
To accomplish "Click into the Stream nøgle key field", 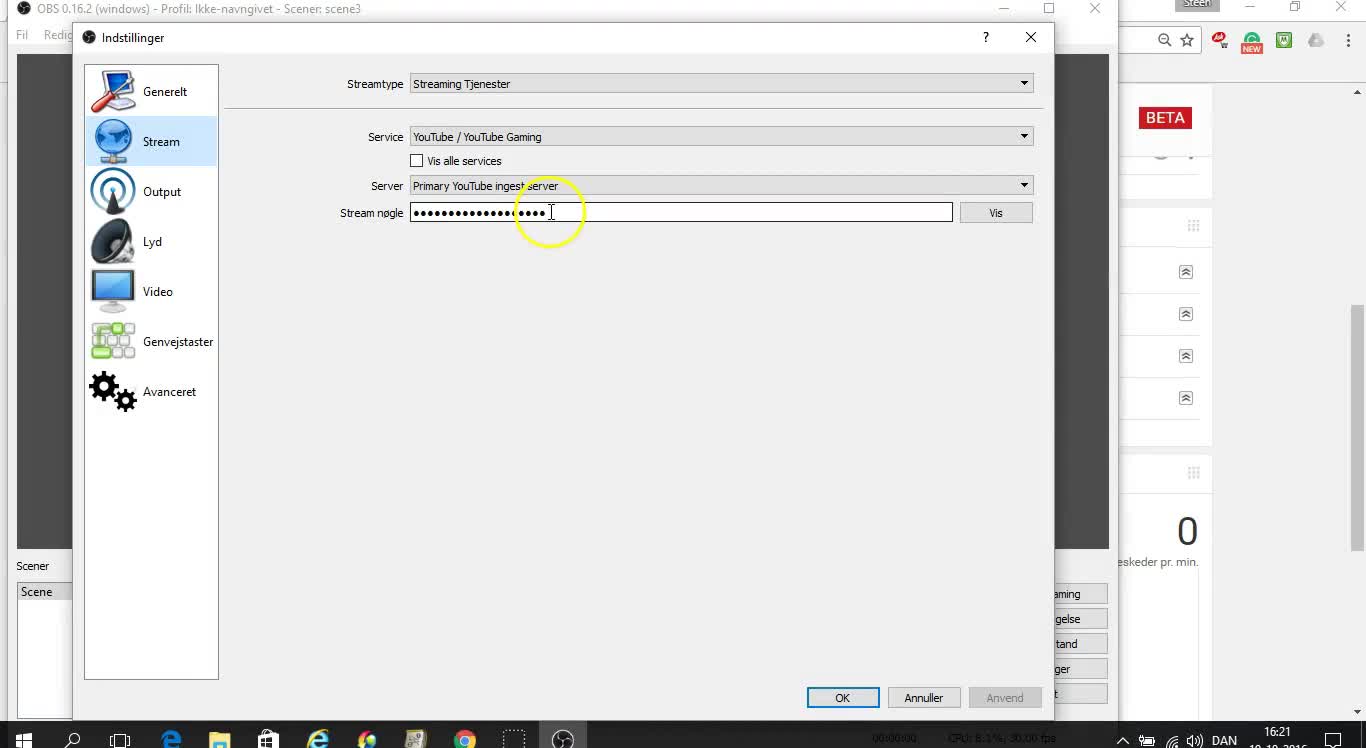I will (681, 212).
